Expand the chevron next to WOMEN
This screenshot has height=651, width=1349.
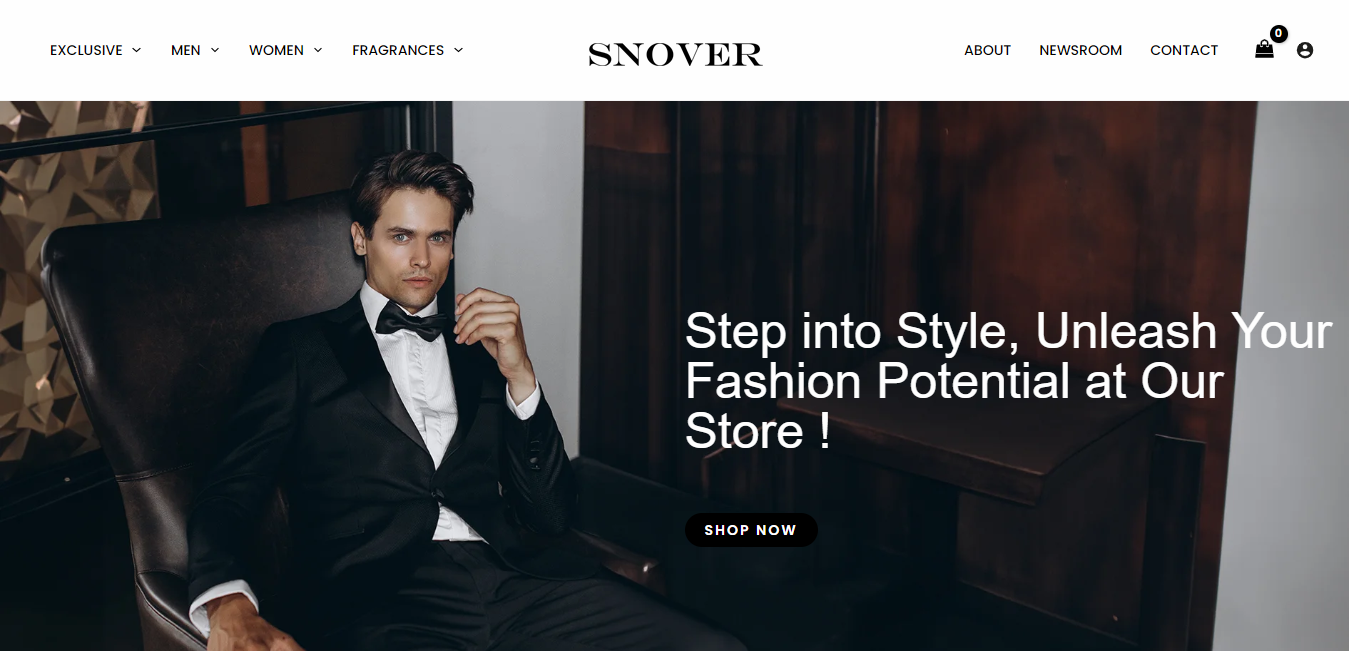click(x=318, y=50)
